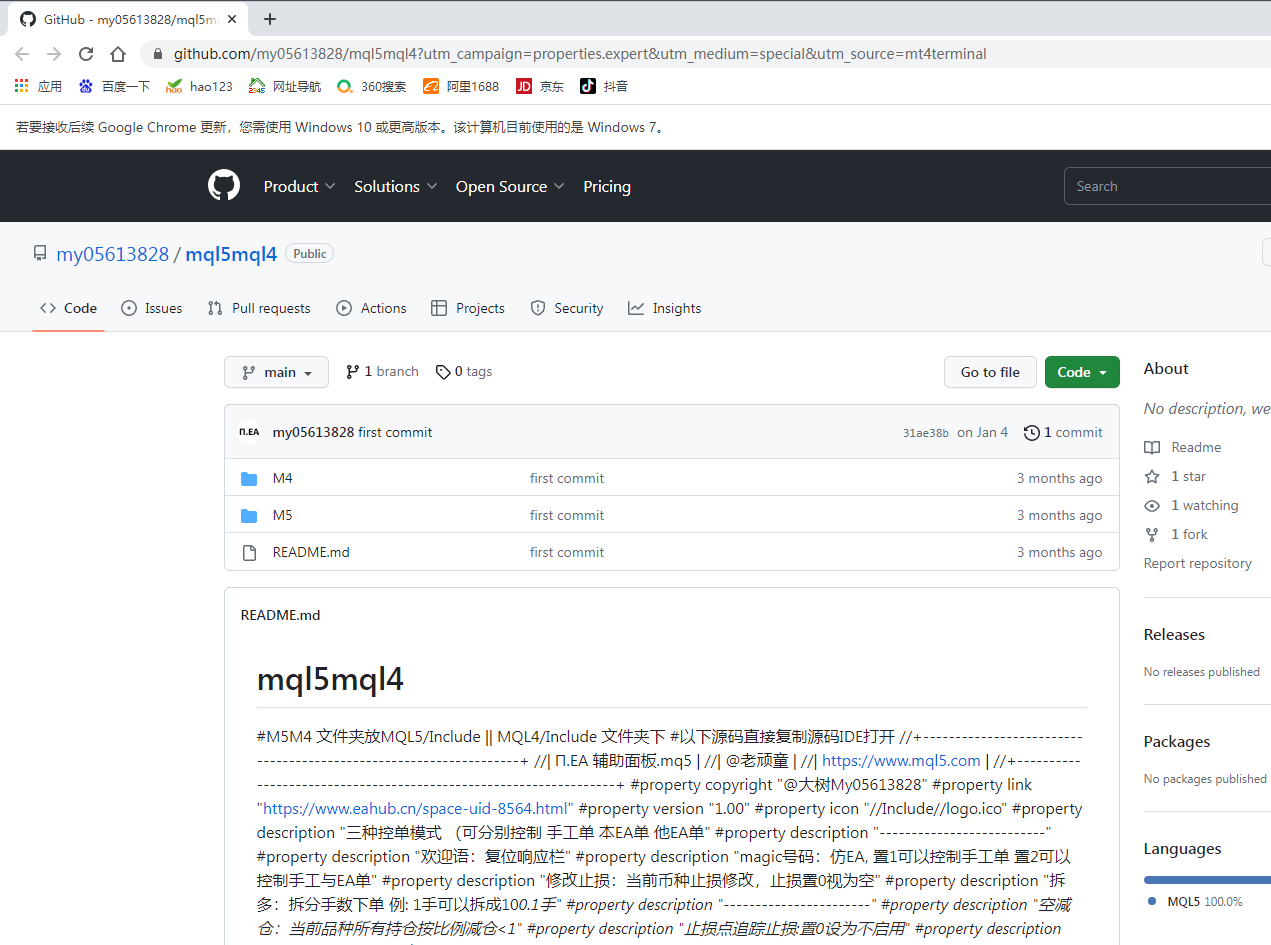Click the П.EA commit author avatar

[249, 432]
